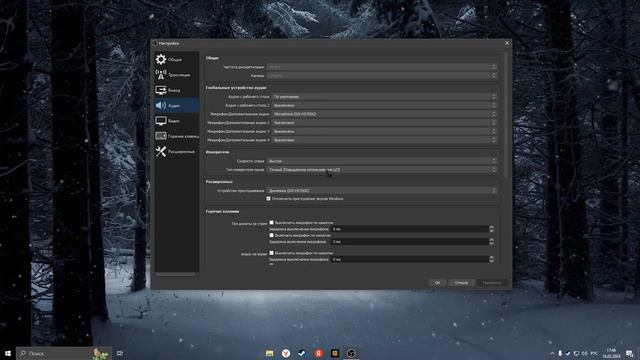Viewport: 640px width, 360px height.
Task: Open the volume control in the system tray
Action: pyautogui.click(x=584, y=353)
